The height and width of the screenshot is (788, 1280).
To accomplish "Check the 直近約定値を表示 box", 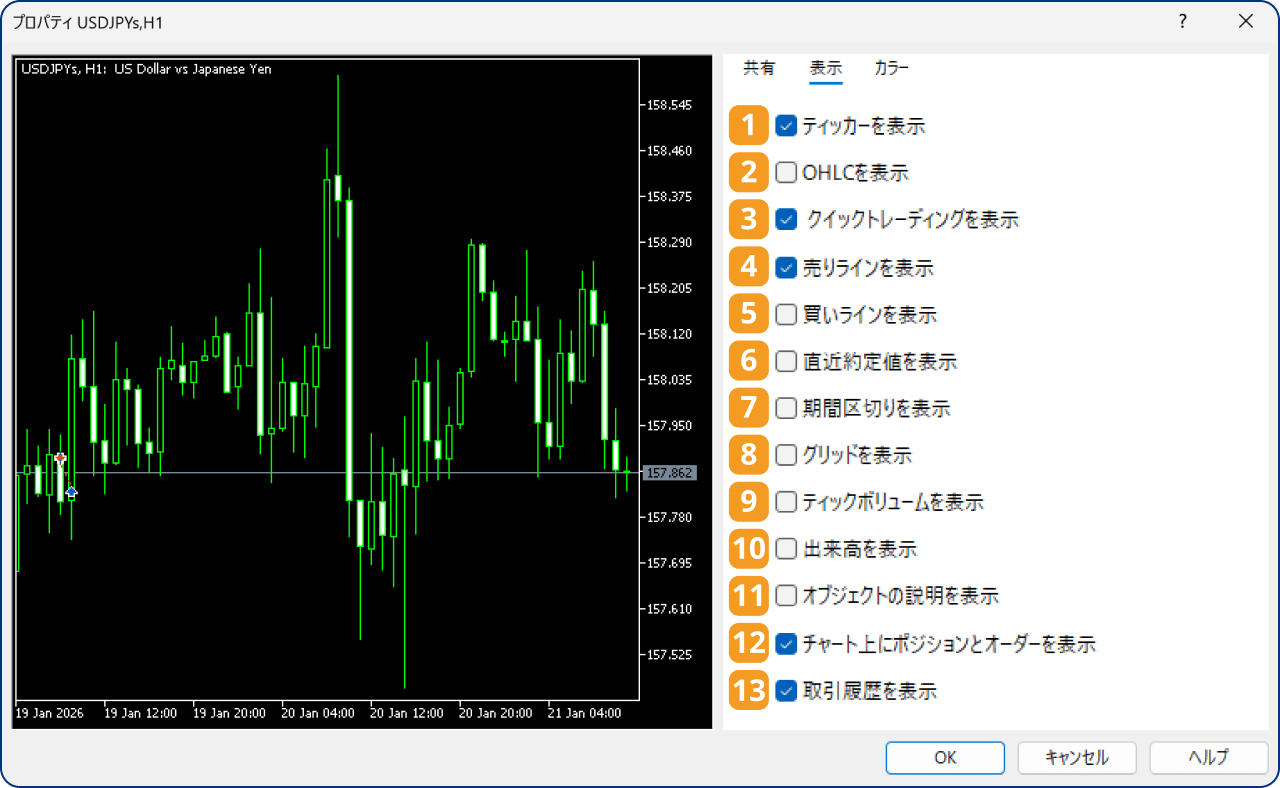I will pos(784,361).
